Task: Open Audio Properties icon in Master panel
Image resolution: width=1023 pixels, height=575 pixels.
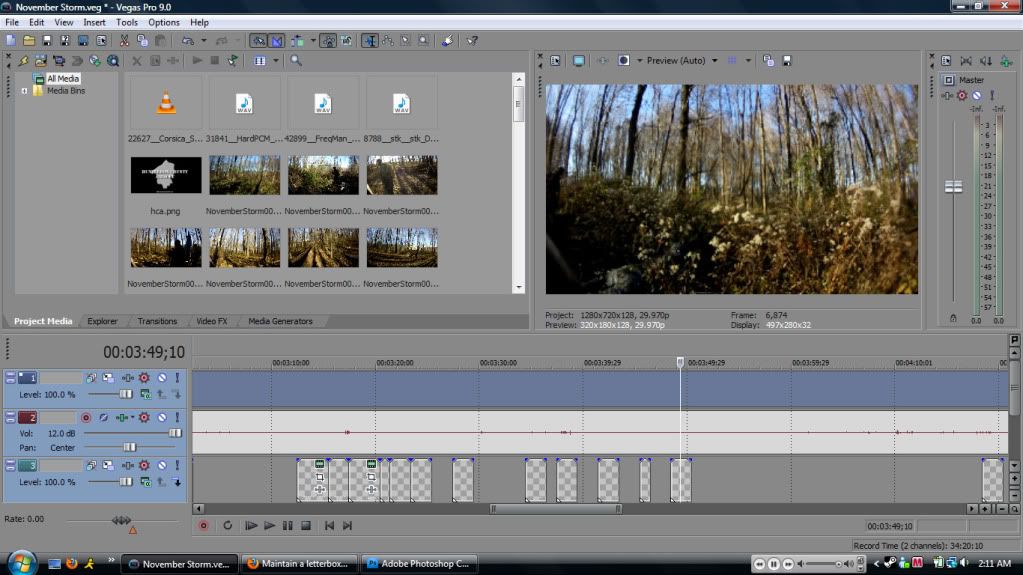Action: point(946,61)
